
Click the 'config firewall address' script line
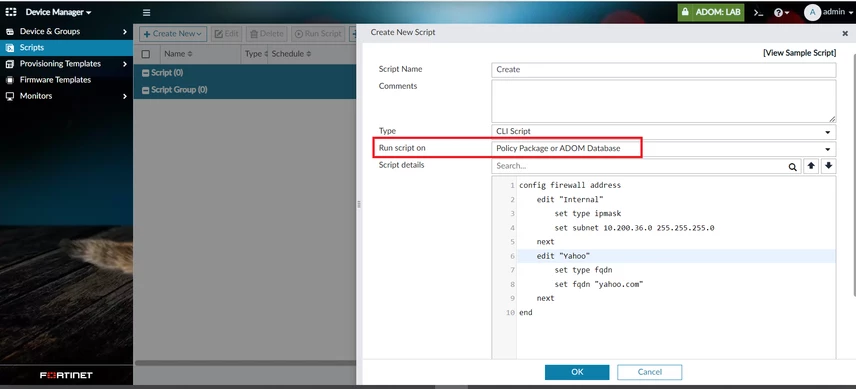569,185
